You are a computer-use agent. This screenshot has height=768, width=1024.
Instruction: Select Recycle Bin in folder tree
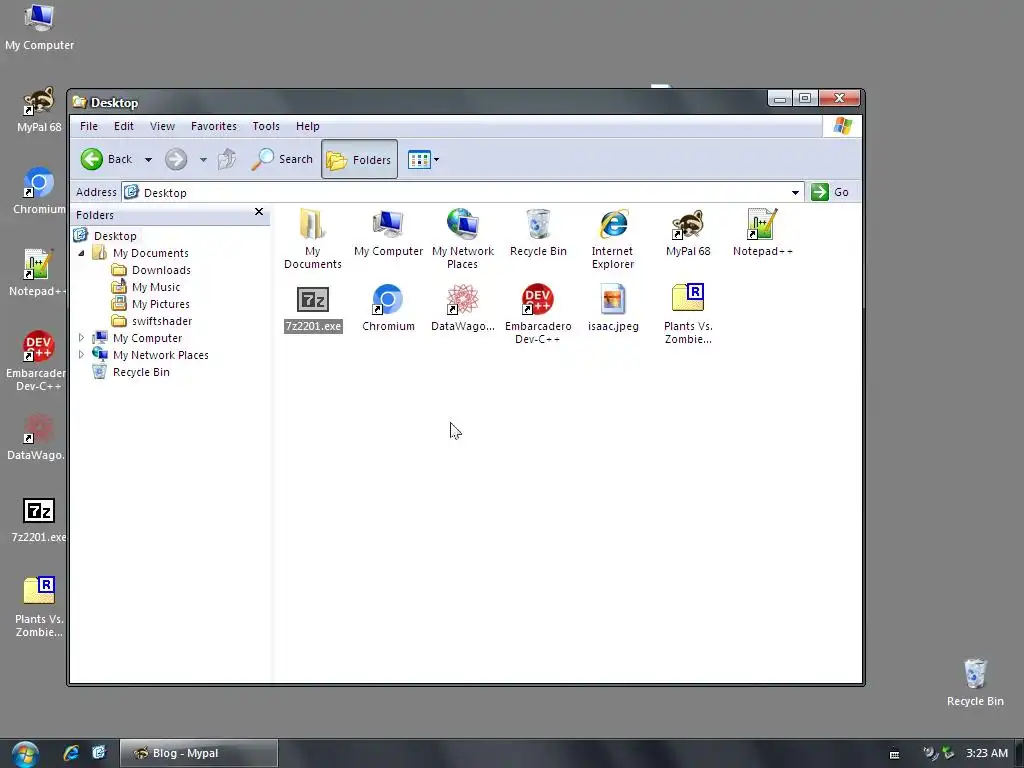coord(141,372)
